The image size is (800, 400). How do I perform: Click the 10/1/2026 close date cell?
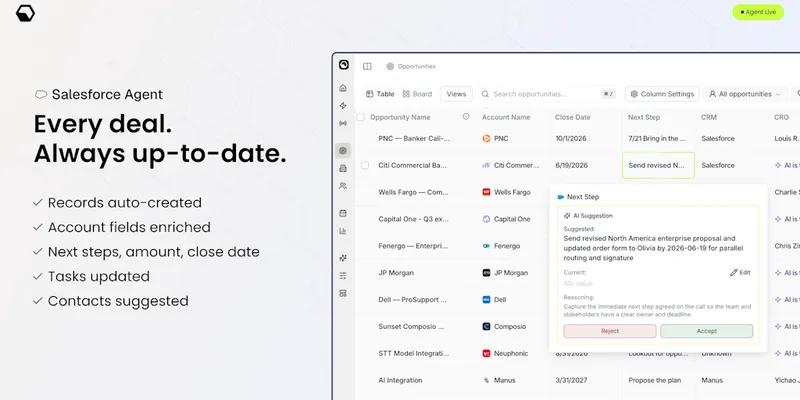tap(570, 138)
